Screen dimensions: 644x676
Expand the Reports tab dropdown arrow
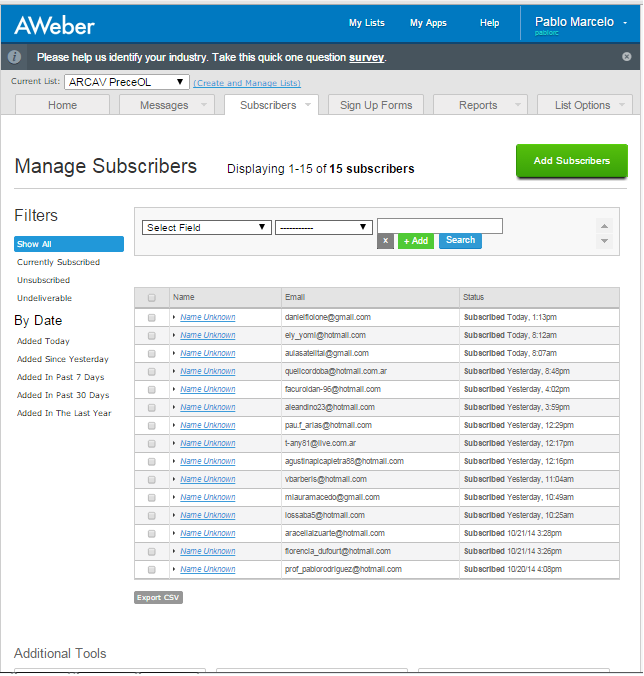[x=518, y=105]
